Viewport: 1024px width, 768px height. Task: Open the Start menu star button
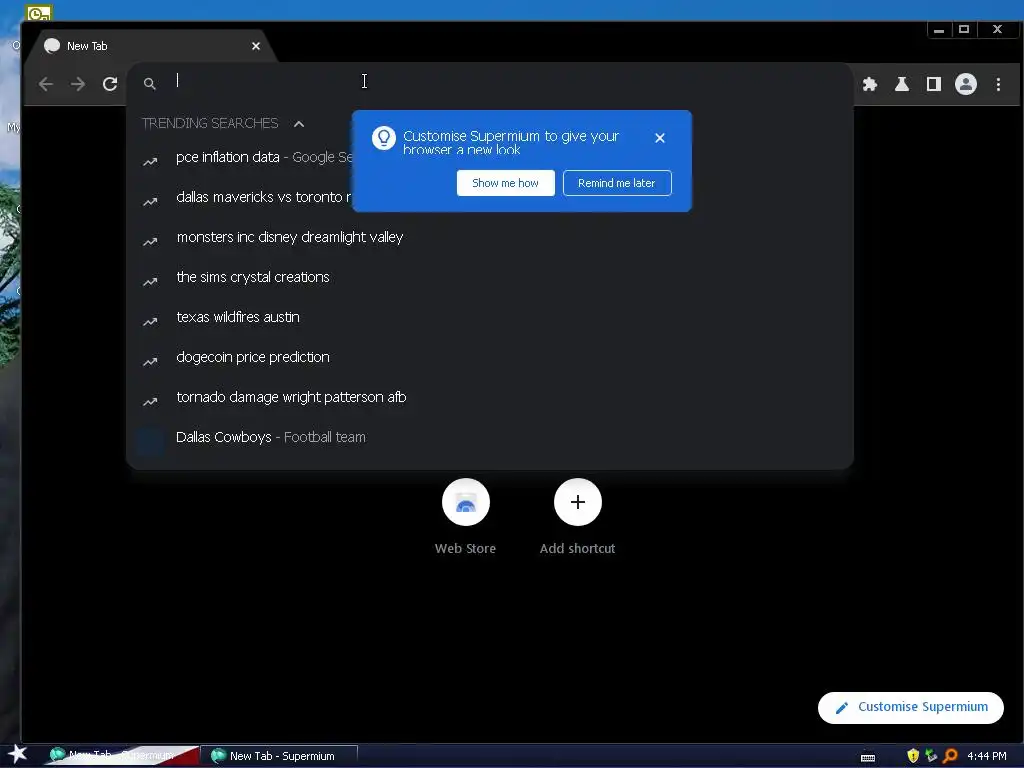(x=17, y=755)
